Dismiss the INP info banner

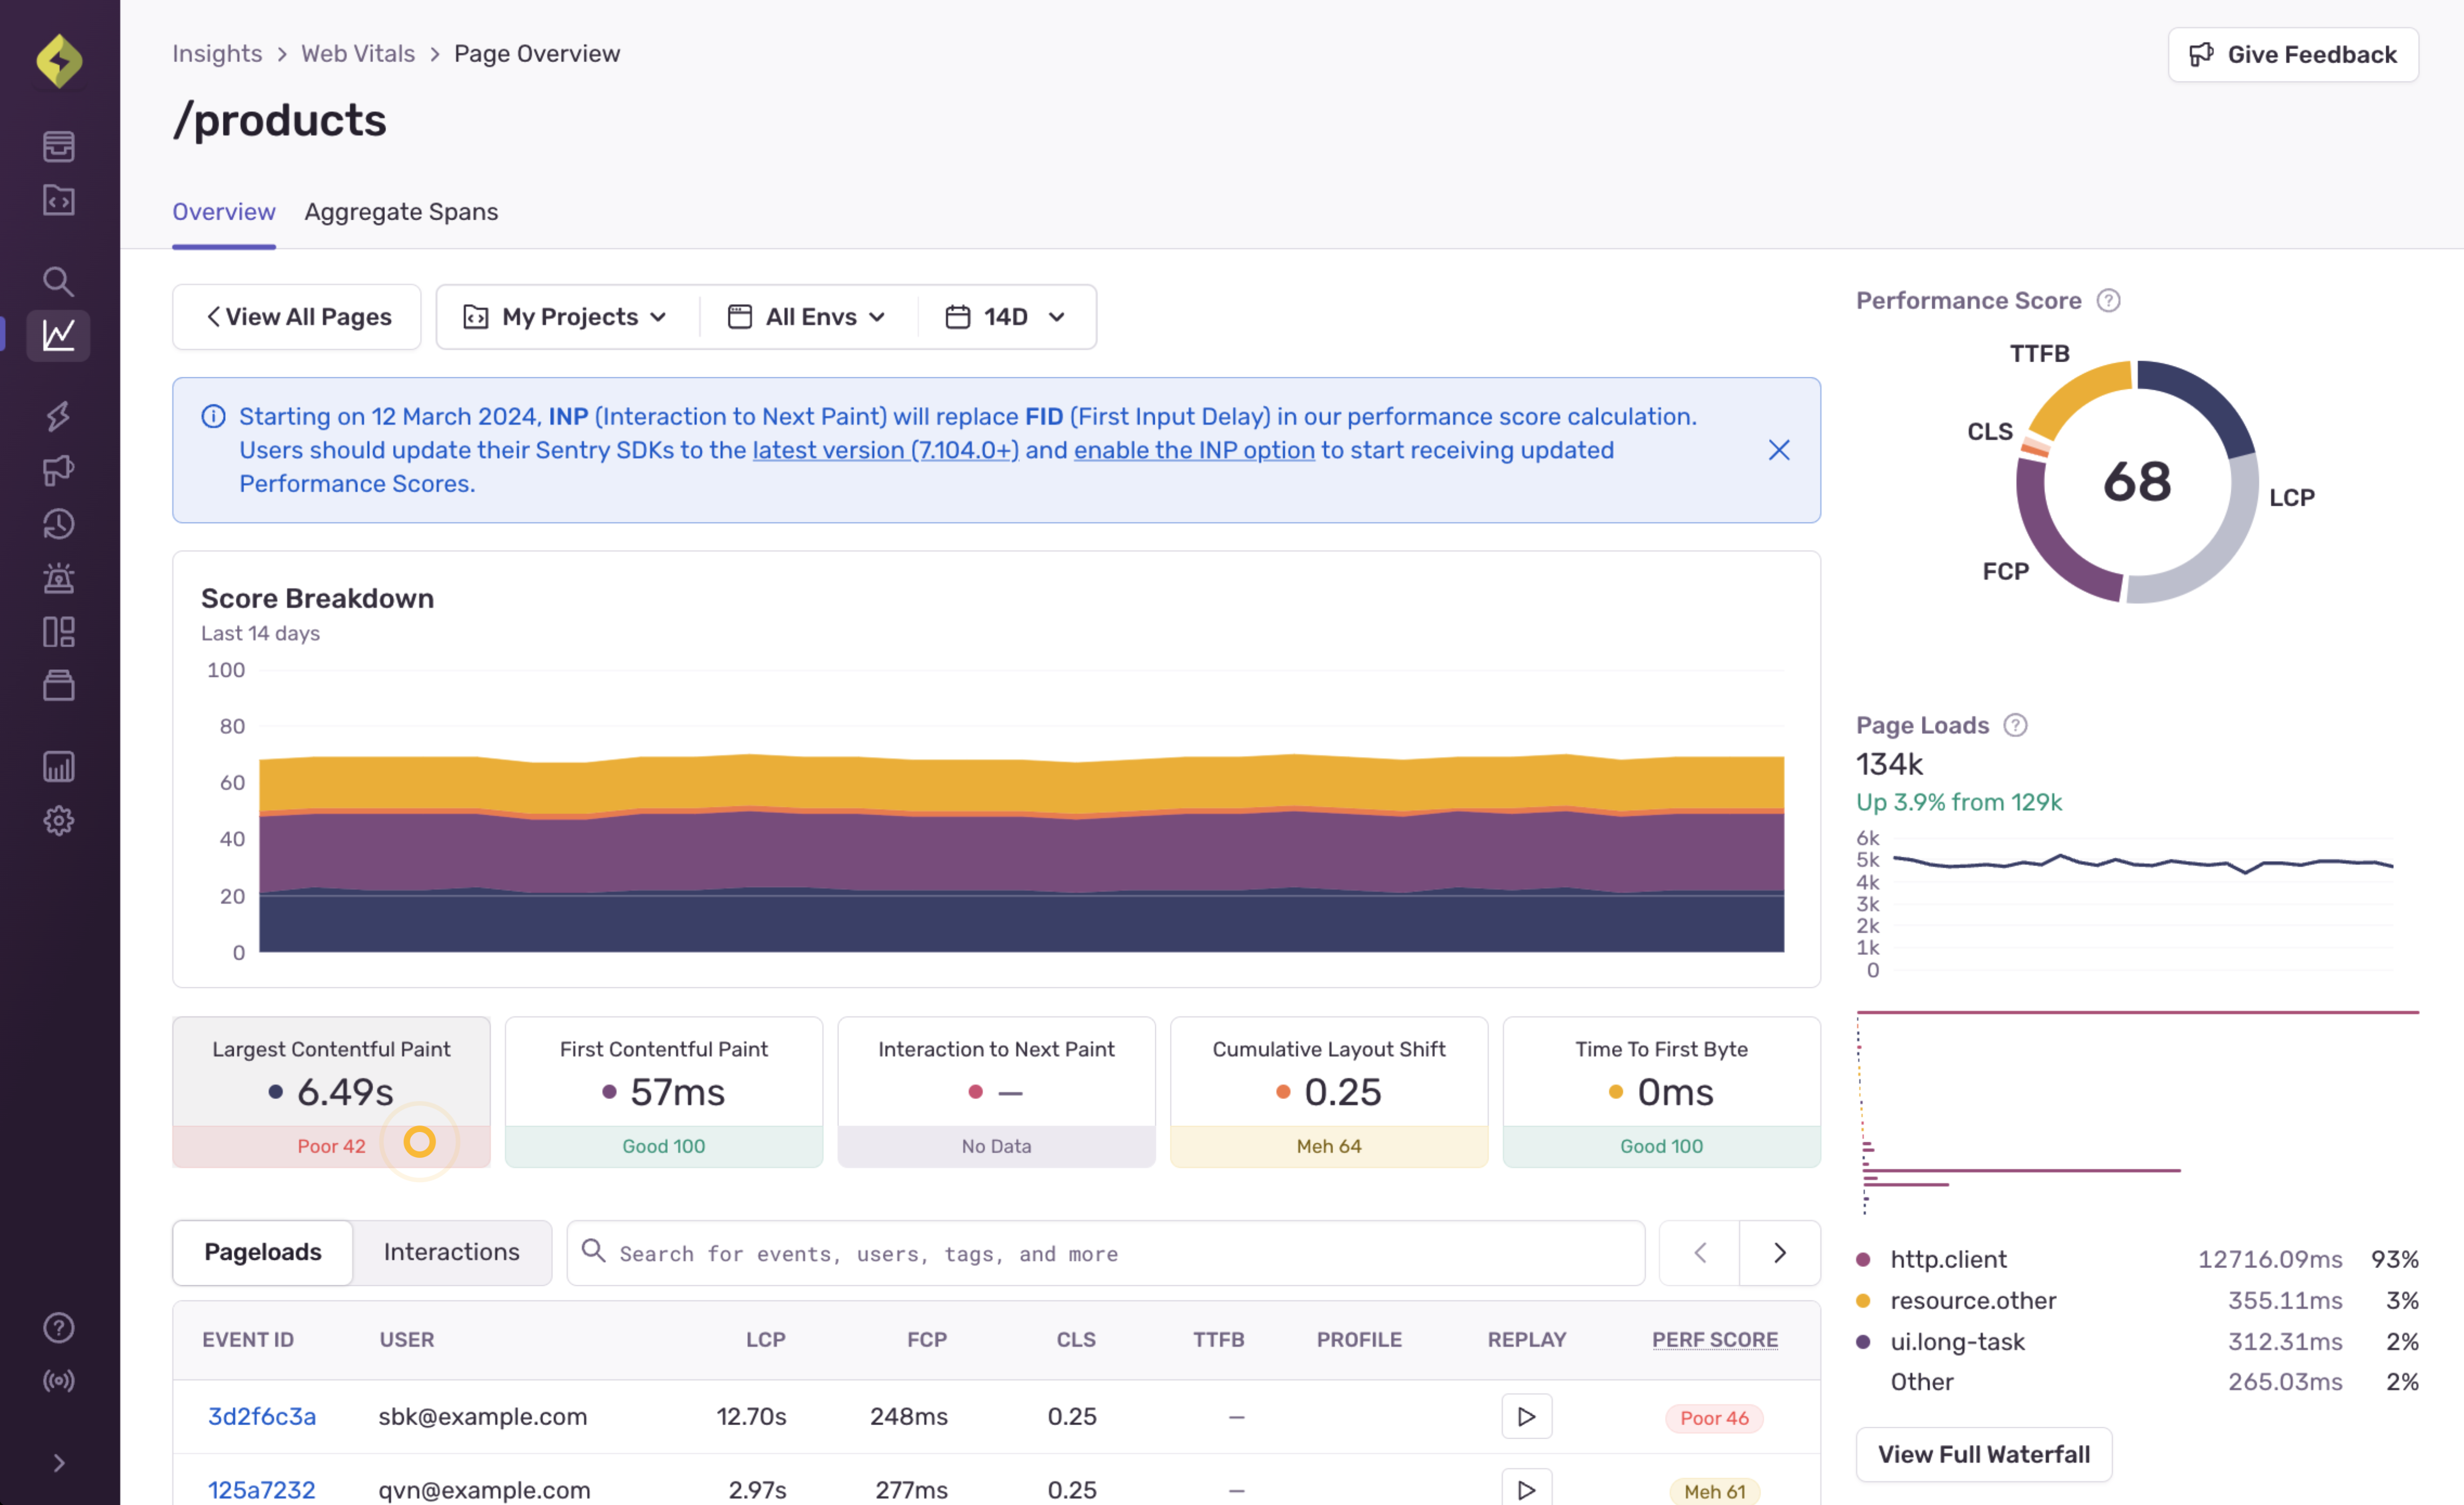click(x=1778, y=450)
